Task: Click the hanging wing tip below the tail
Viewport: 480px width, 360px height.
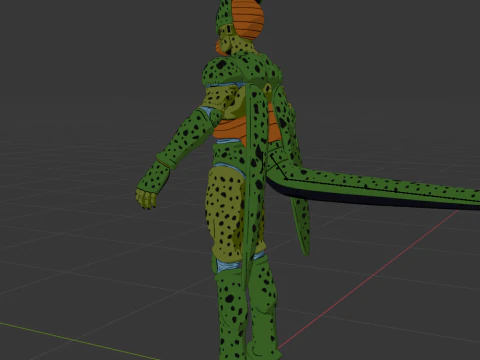Action: (x=301, y=227)
